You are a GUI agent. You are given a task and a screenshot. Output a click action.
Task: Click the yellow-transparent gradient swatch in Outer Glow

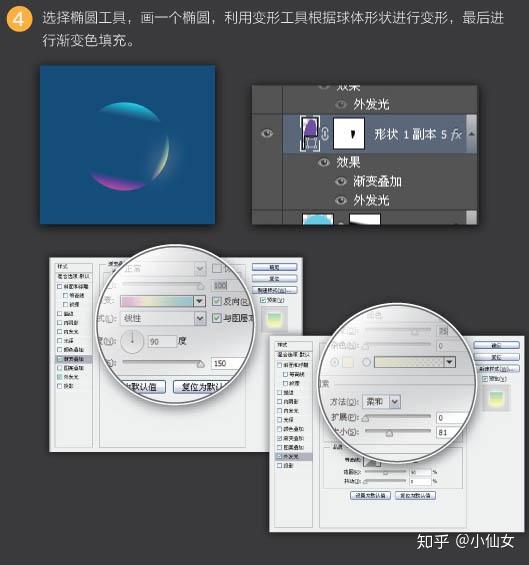click(409, 362)
